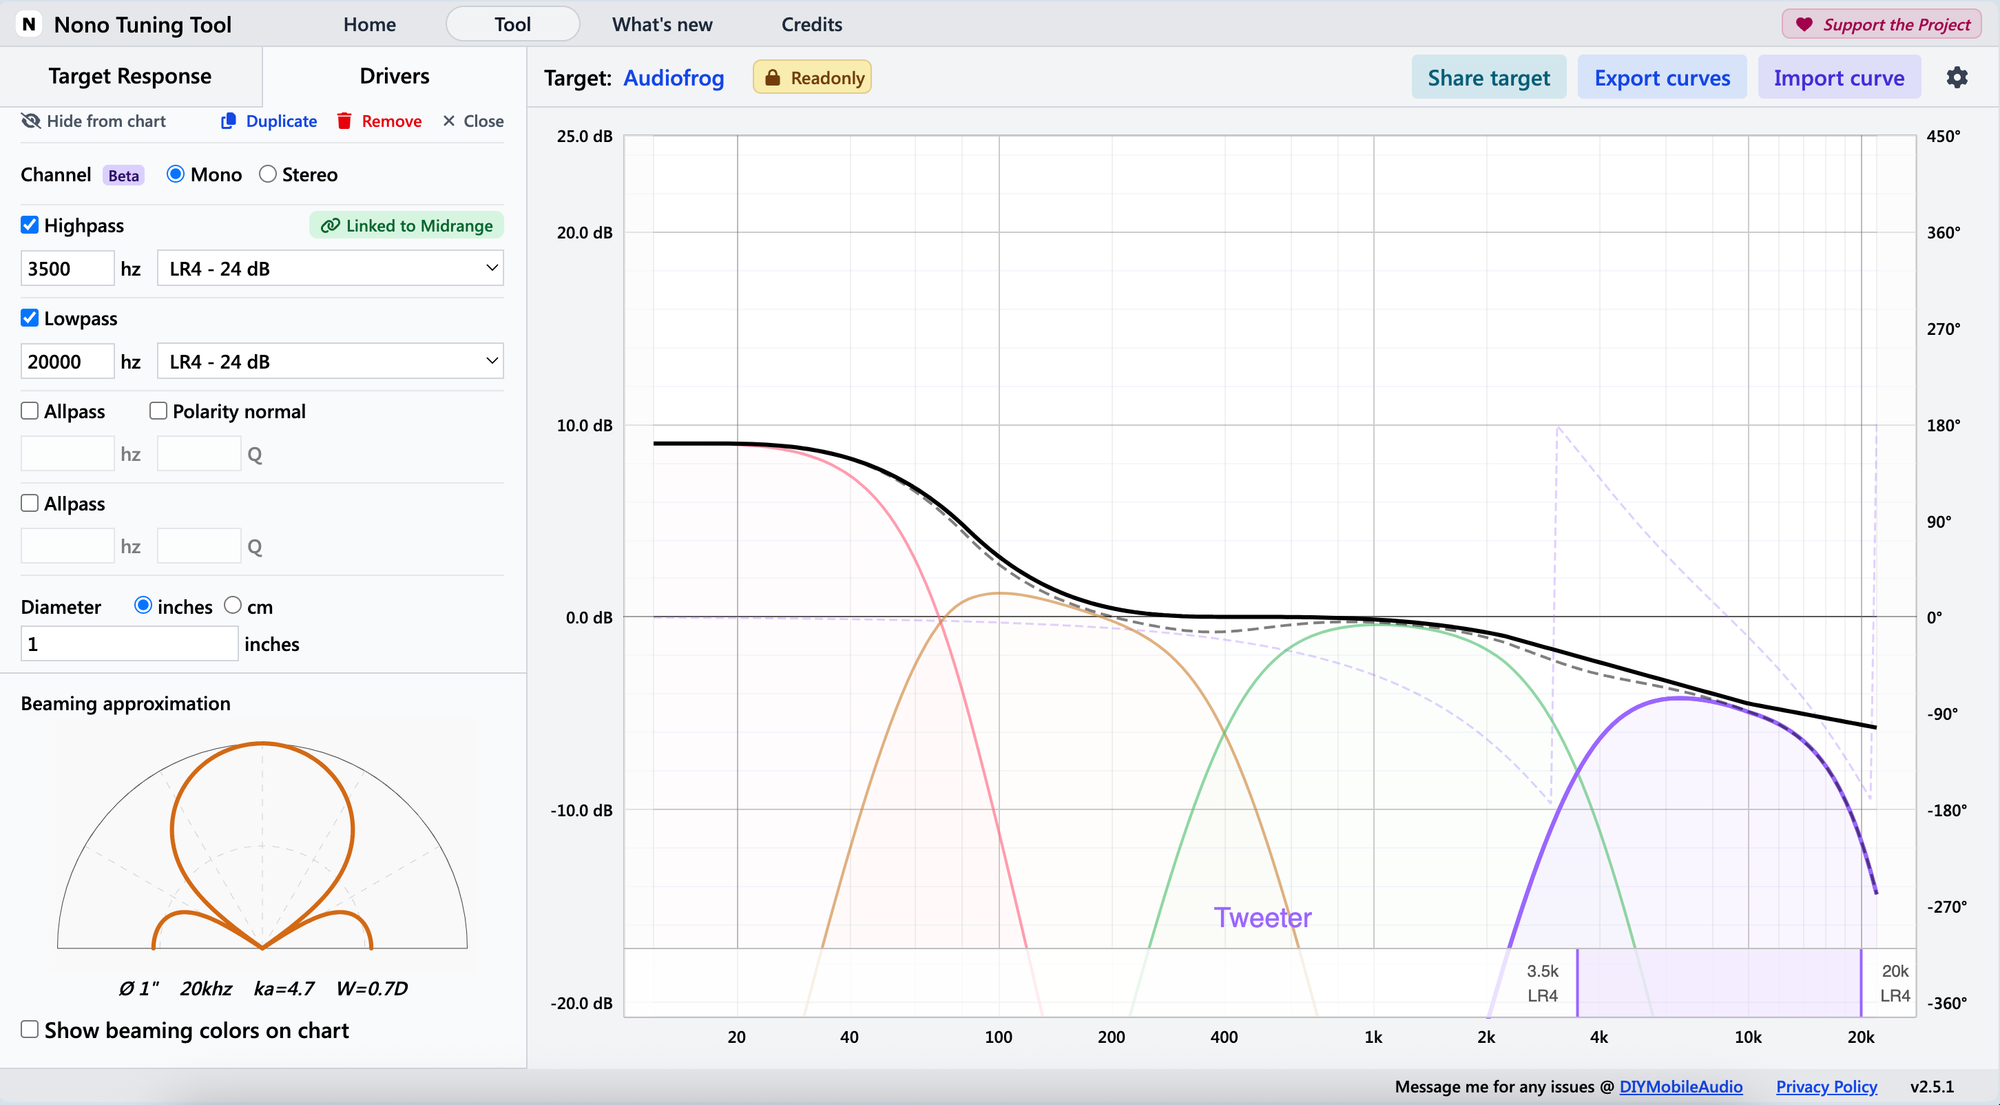This screenshot has height=1105, width=2000.
Task: Open the Highpass LR4 - 24 dB dropdown
Action: 330,268
